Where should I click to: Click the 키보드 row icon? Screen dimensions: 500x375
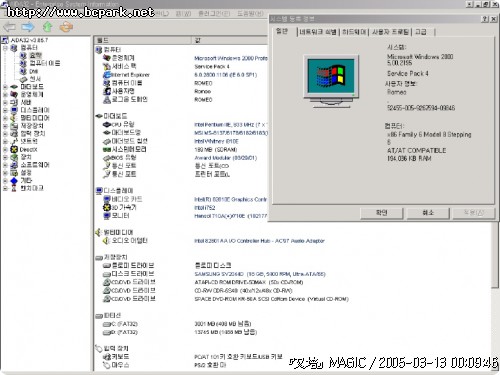pos(107,357)
